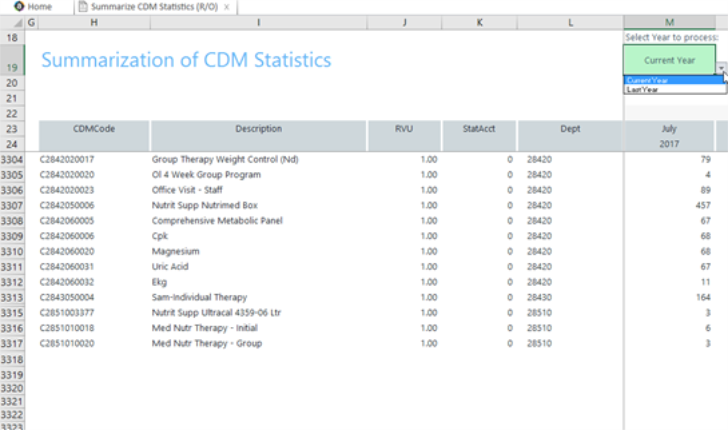The width and height of the screenshot is (728, 430).
Task: Close the Summarize CDM Statistics tab
Action: pyautogui.click(x=227, y=7)
